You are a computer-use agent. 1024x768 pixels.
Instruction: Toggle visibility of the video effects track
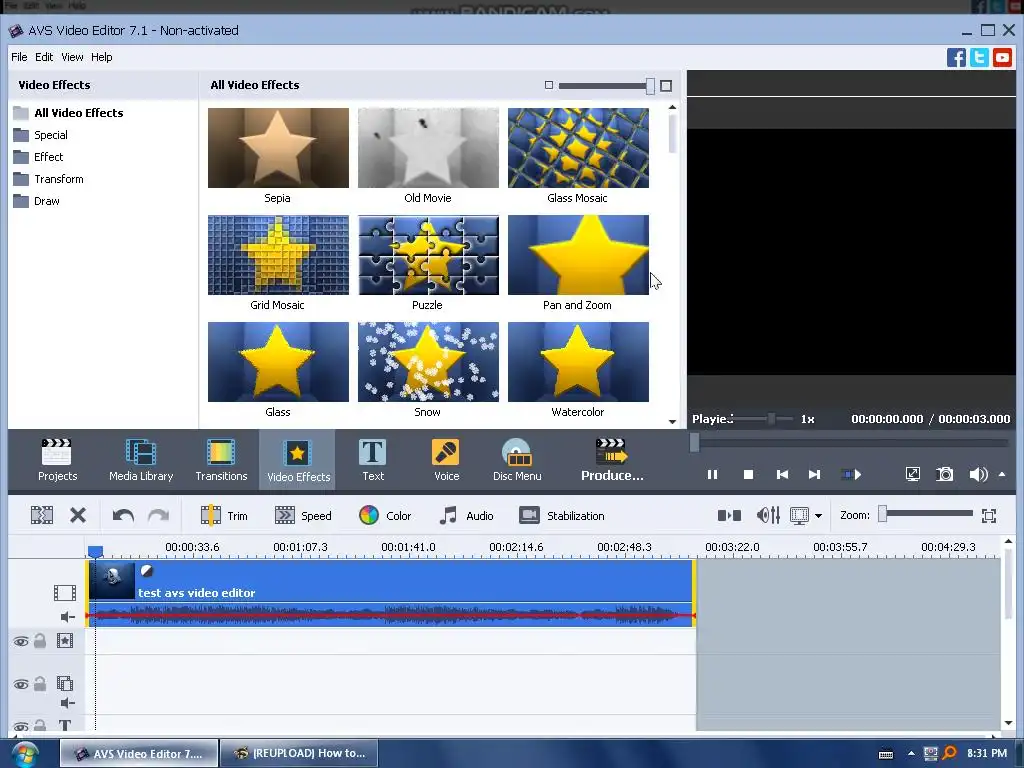[x=21, y=641]
